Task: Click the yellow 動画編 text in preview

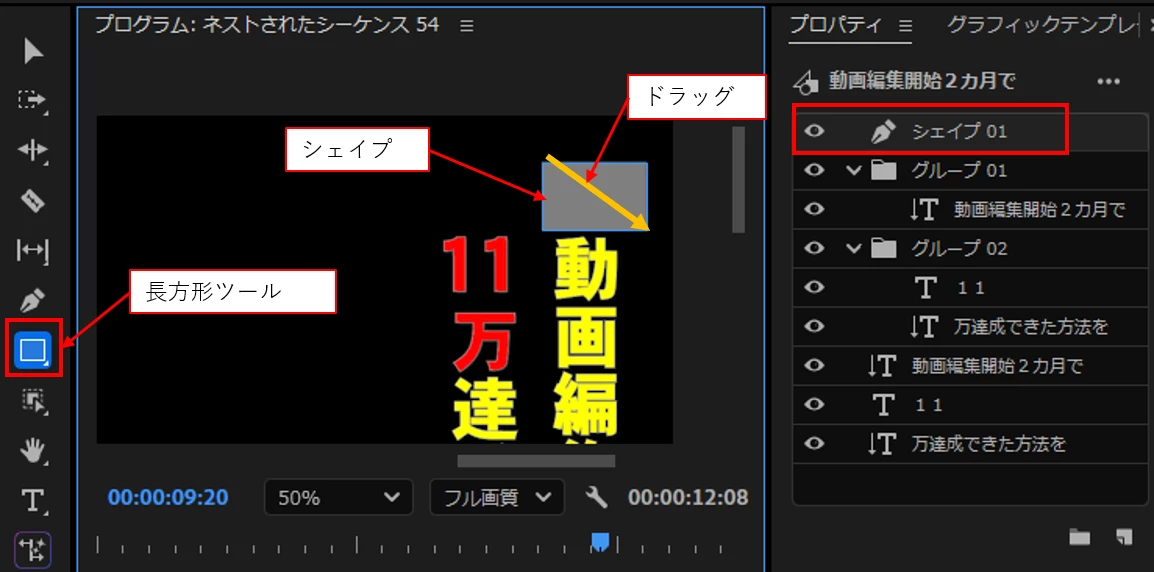Action: point(586,339)
